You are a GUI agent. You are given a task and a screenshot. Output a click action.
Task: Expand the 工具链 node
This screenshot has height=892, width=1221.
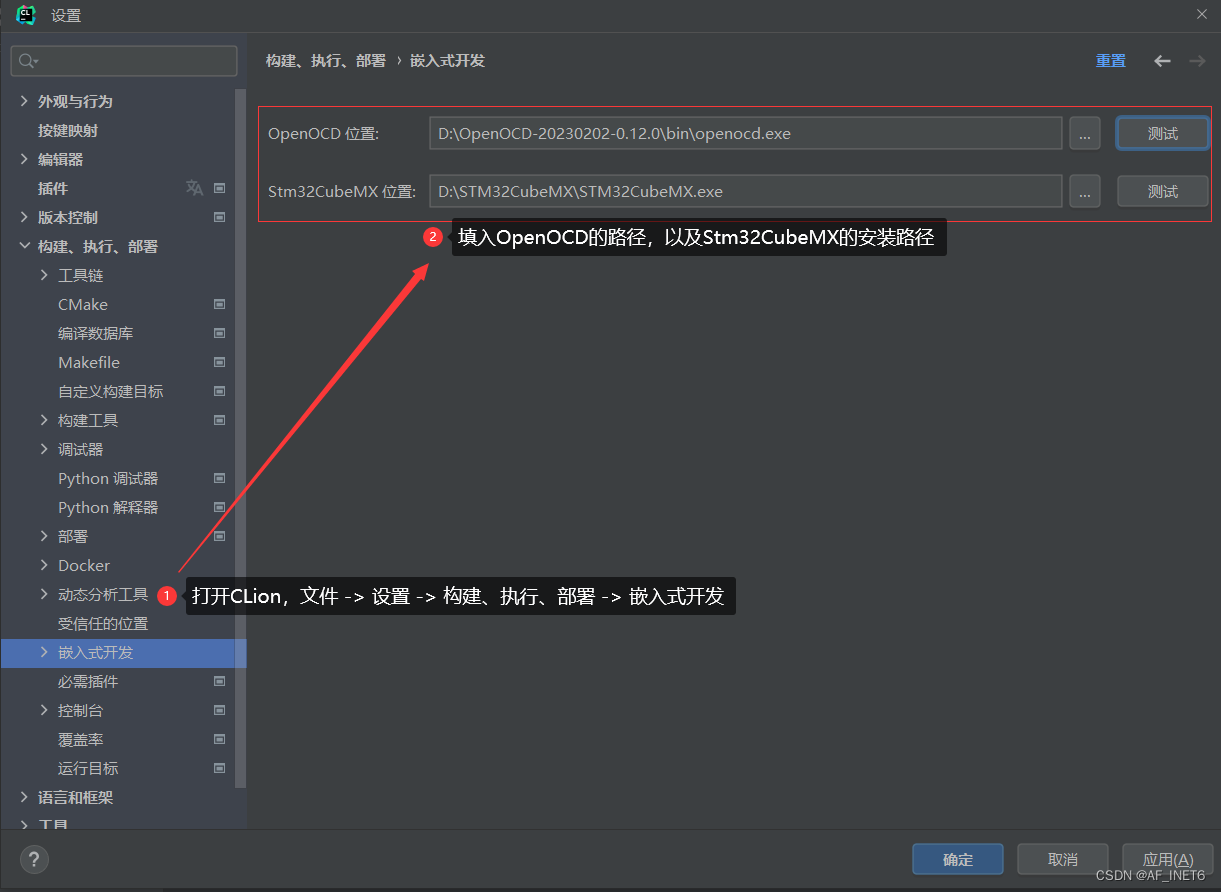coord(44,275)
